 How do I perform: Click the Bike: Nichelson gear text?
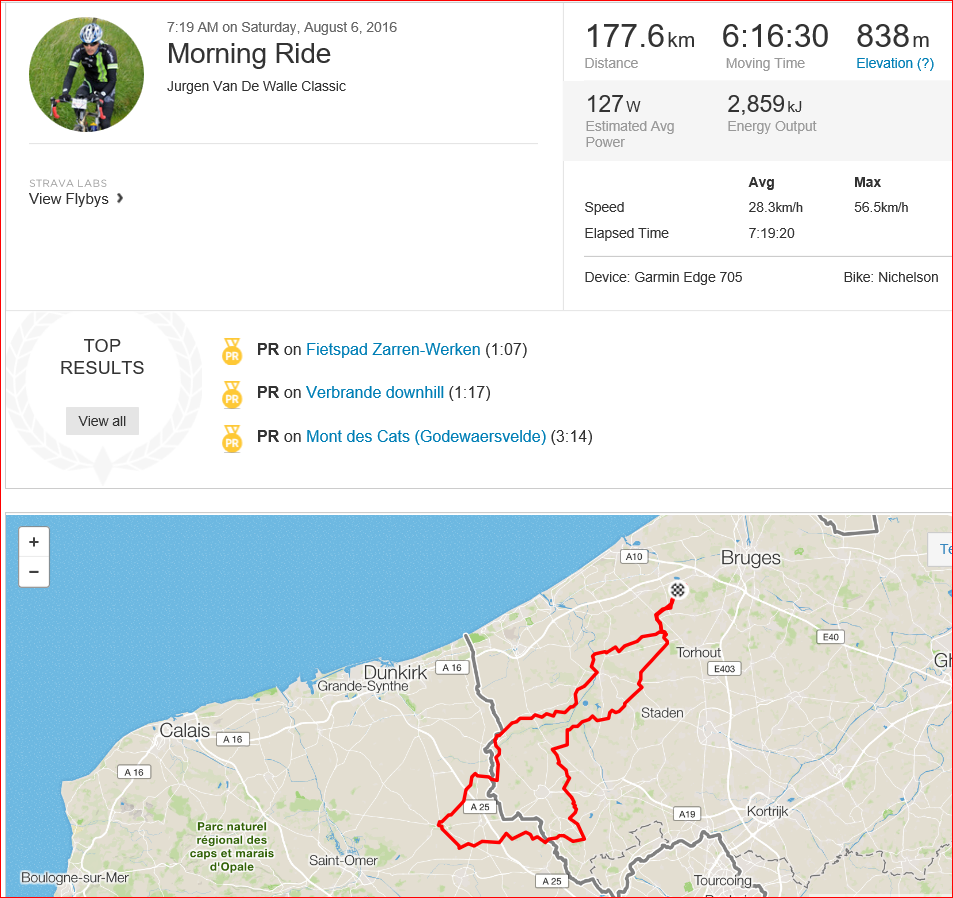(x=890, y=277)
